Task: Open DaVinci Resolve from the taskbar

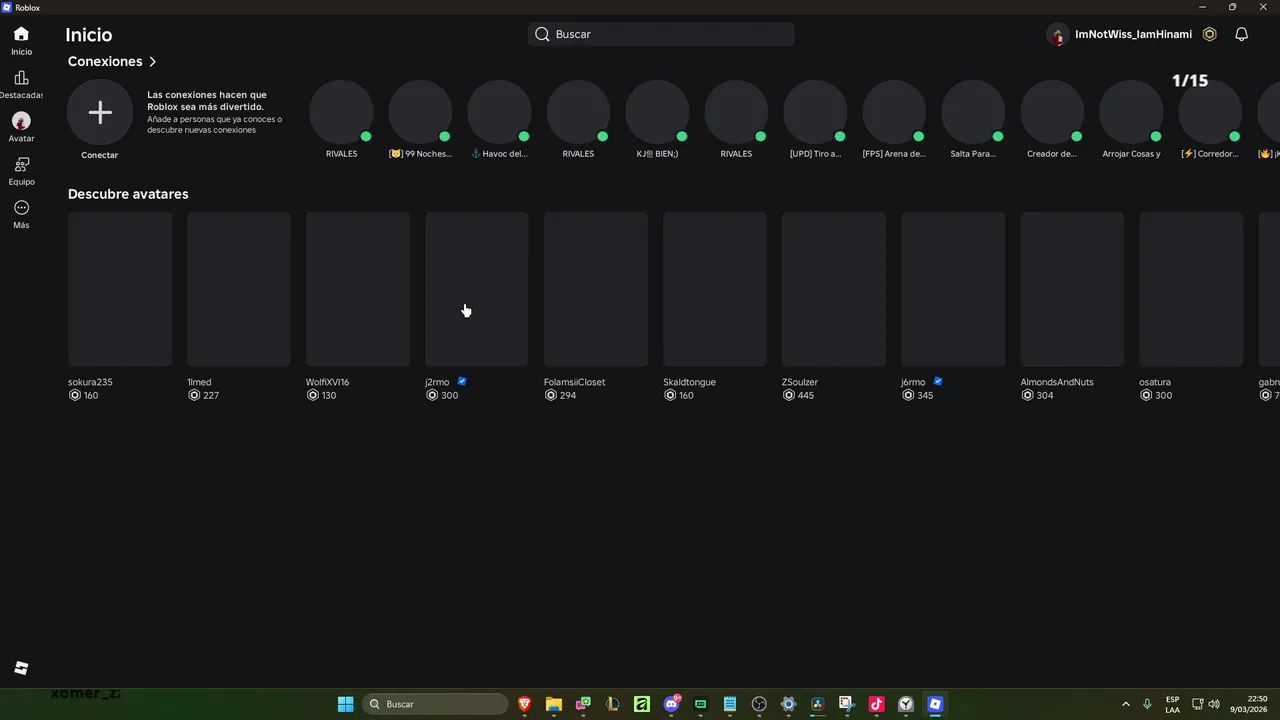Action: click(x=817, y=704)
